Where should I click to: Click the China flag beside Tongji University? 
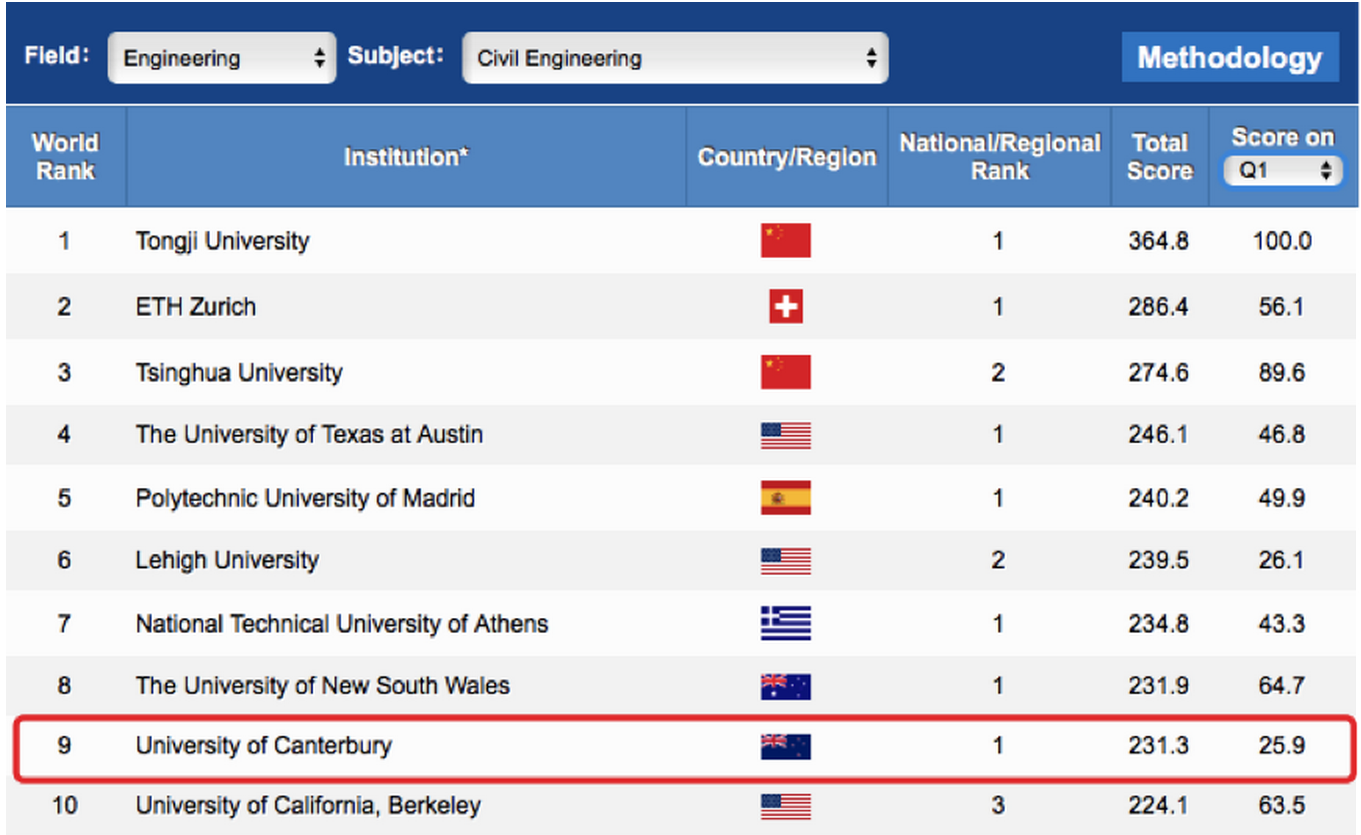pyautogui.click(x=785, y=241)
